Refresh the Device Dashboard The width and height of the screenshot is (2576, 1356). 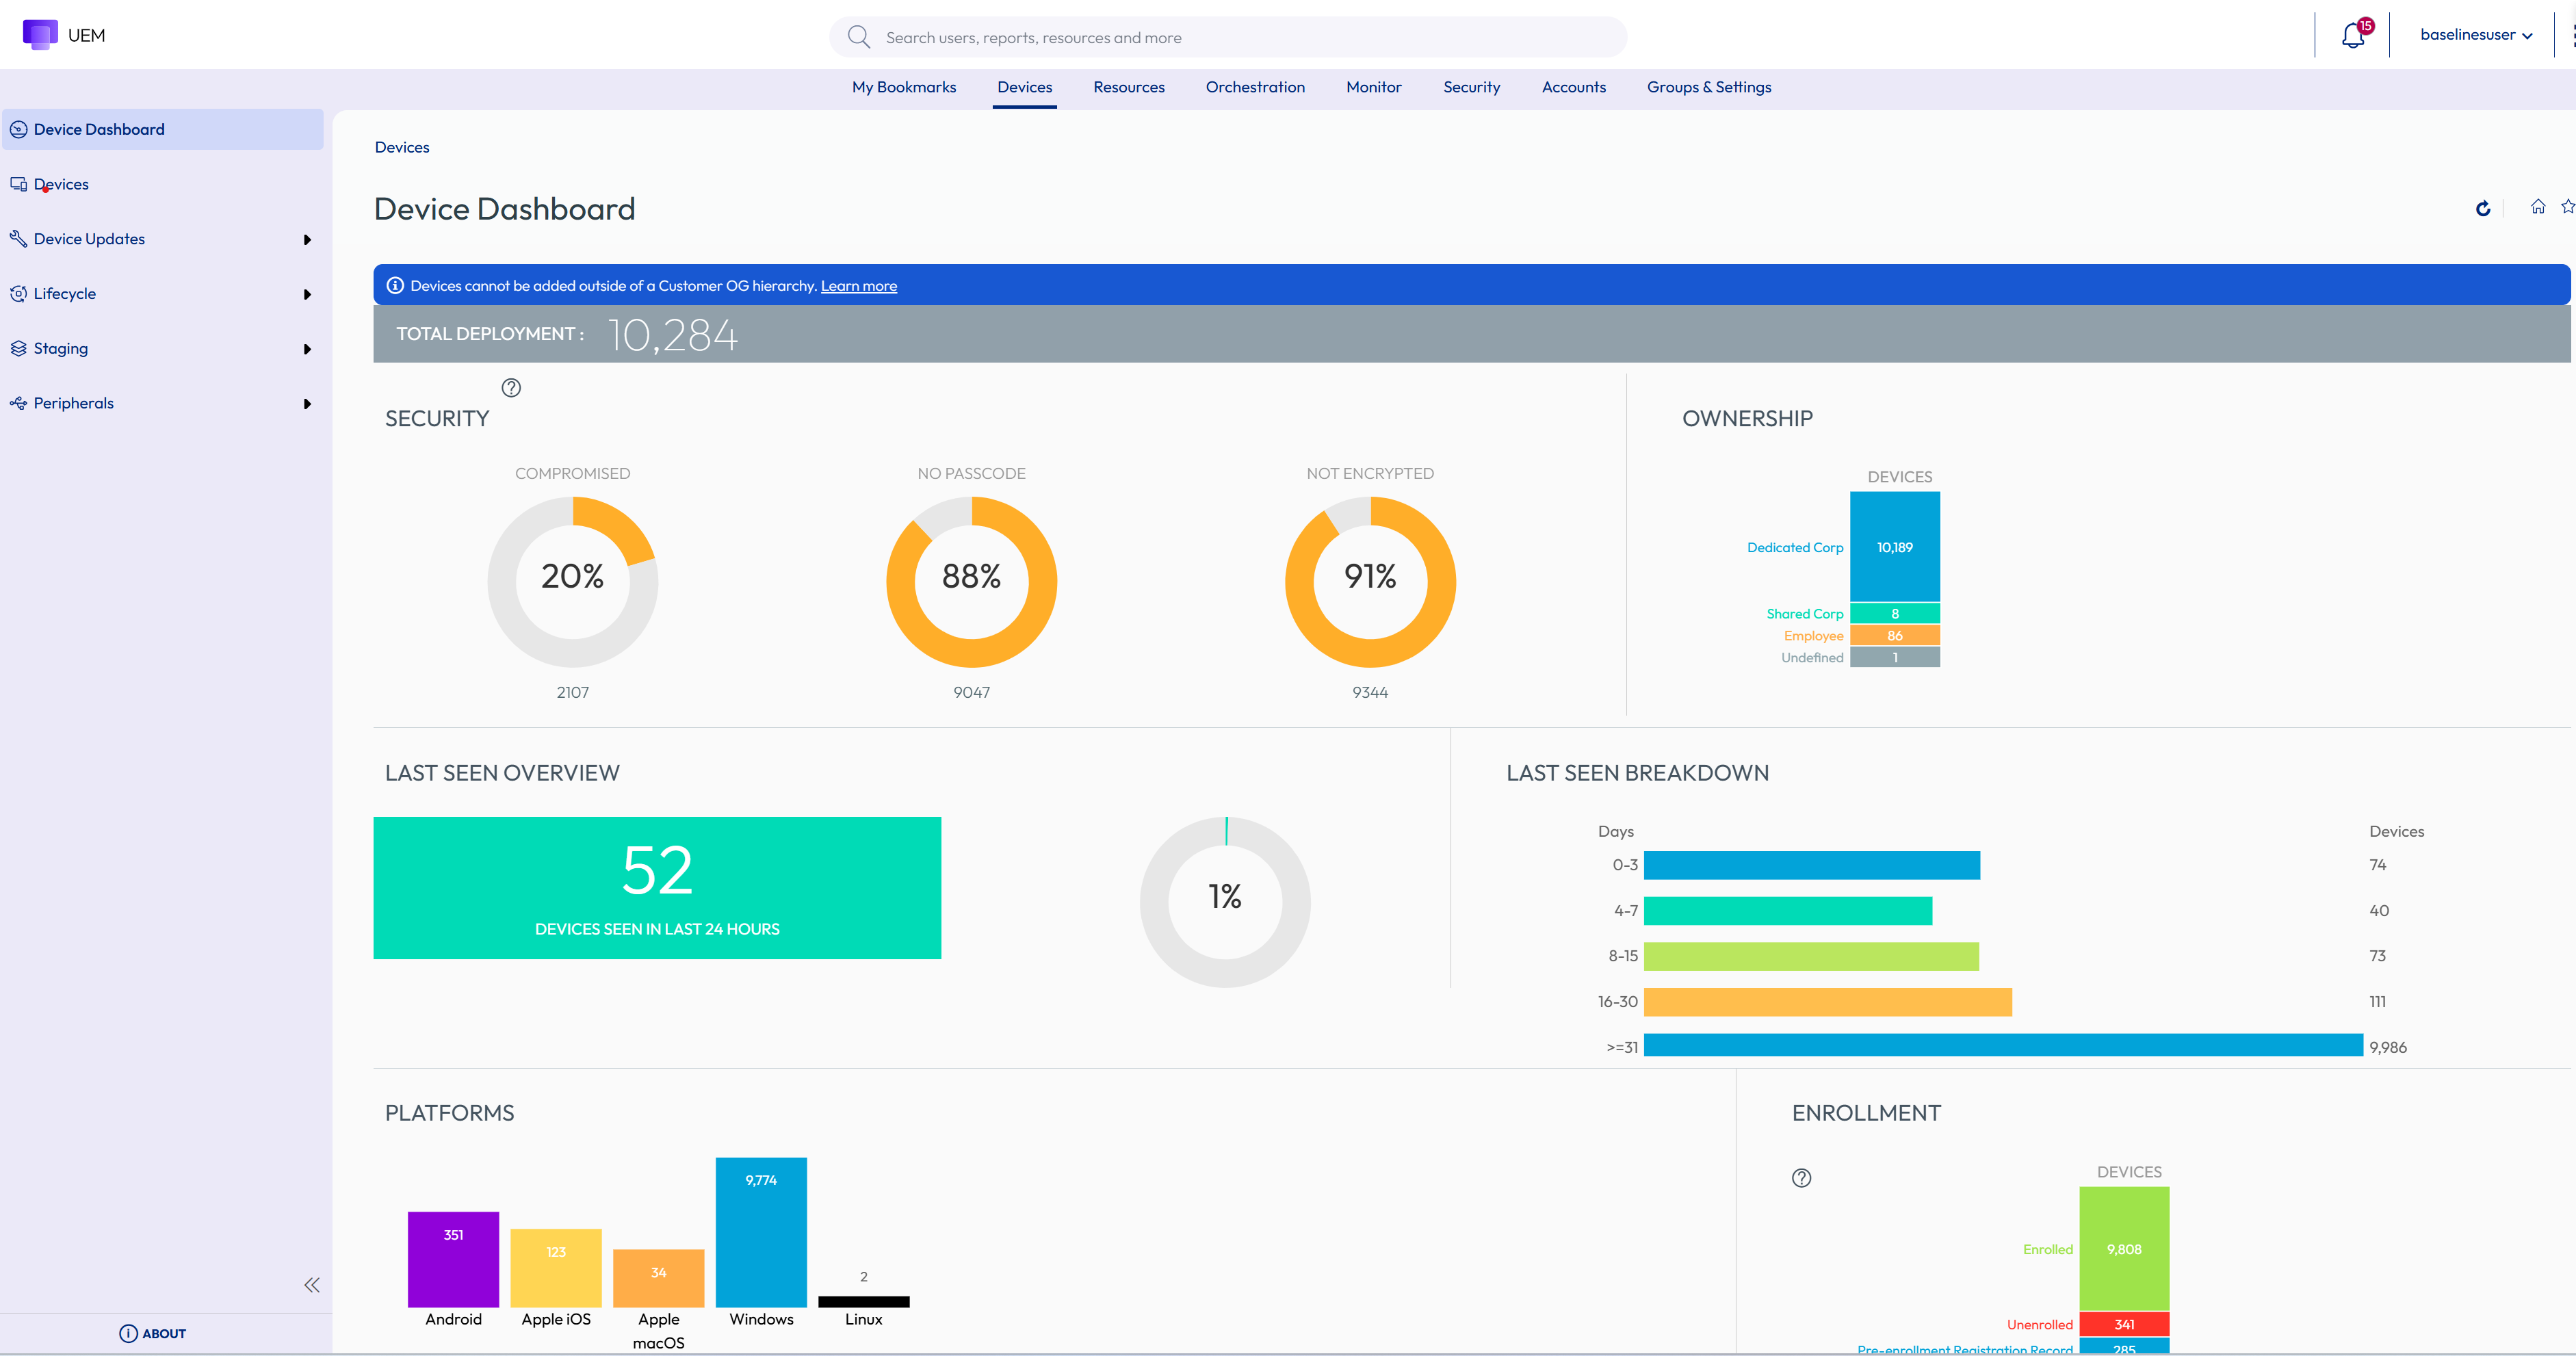click(2483, 208)
